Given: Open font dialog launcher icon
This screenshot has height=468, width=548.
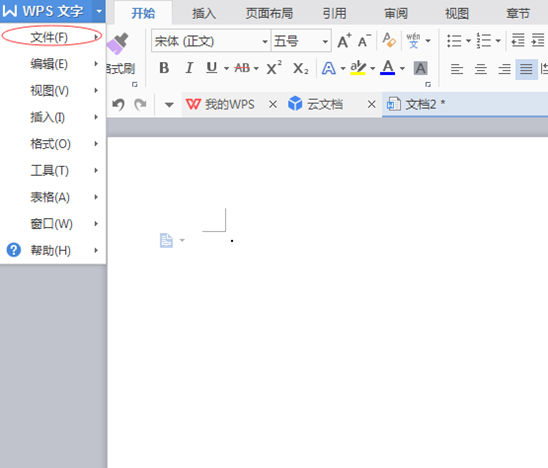Looking at the screenshot, I should click(428, 84).
